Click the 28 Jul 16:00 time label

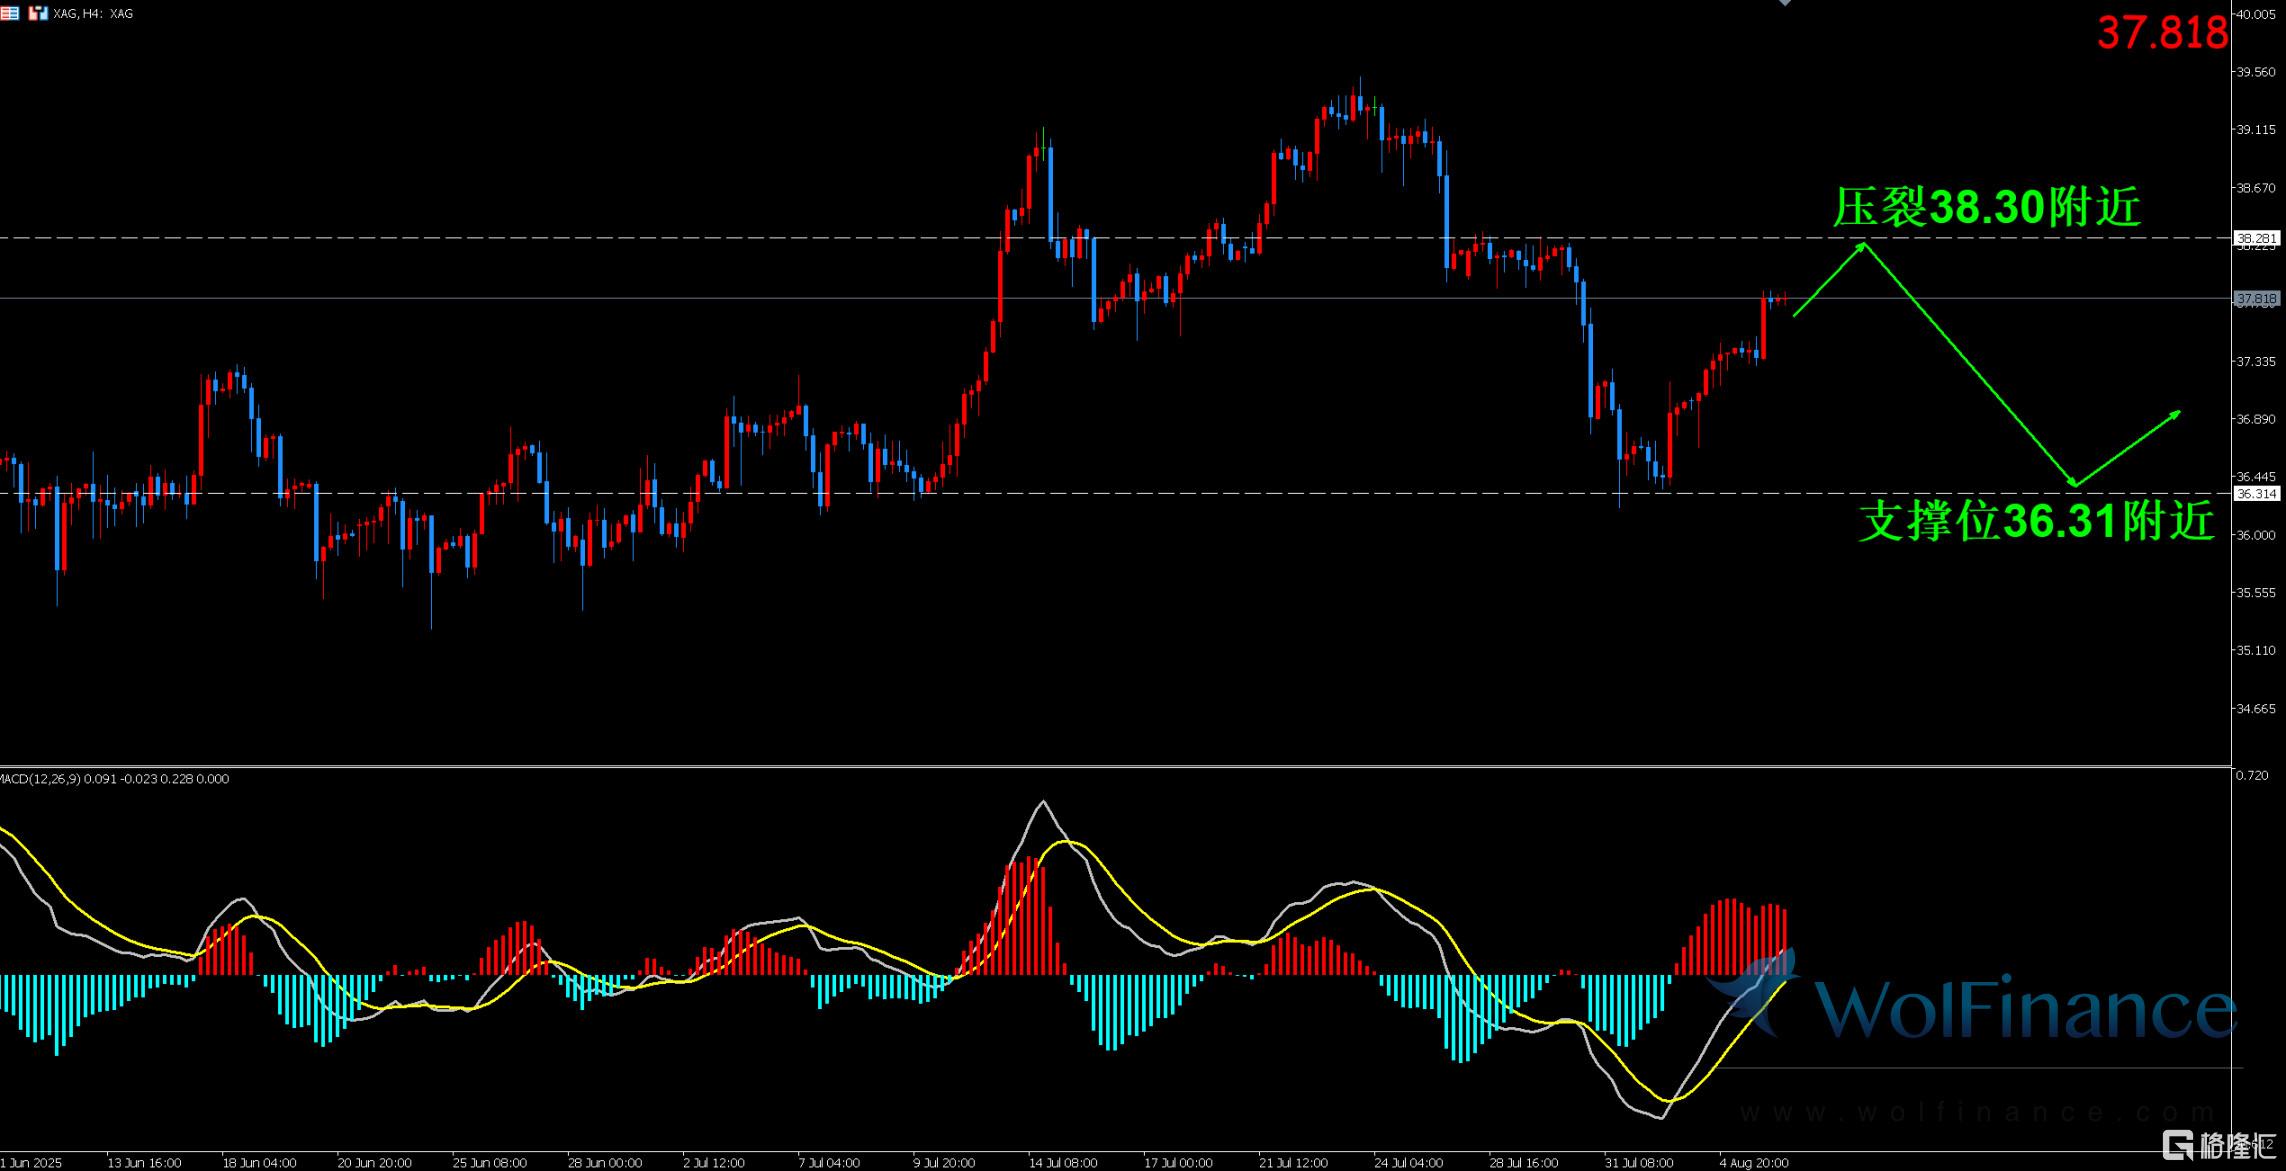point(1523,1163)
